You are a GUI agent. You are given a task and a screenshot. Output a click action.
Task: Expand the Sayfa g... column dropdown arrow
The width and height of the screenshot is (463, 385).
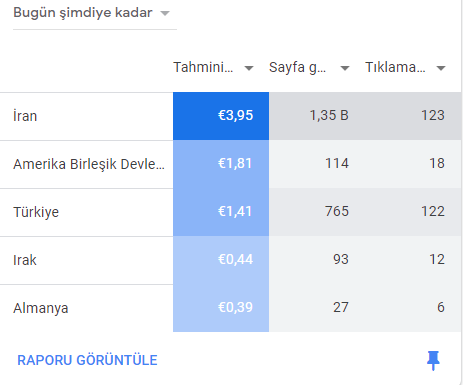click(x=345, y=68)
